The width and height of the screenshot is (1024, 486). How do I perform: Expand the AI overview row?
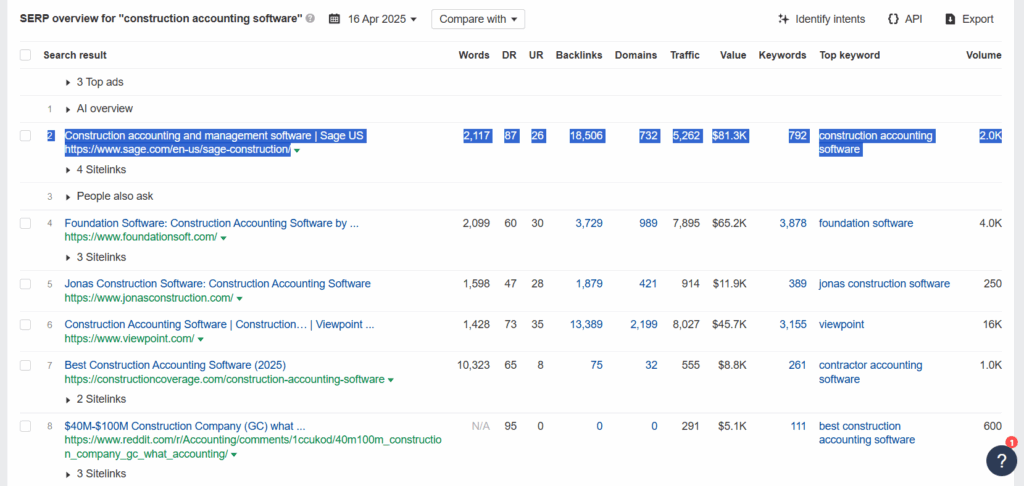click(x=99, y=108)
